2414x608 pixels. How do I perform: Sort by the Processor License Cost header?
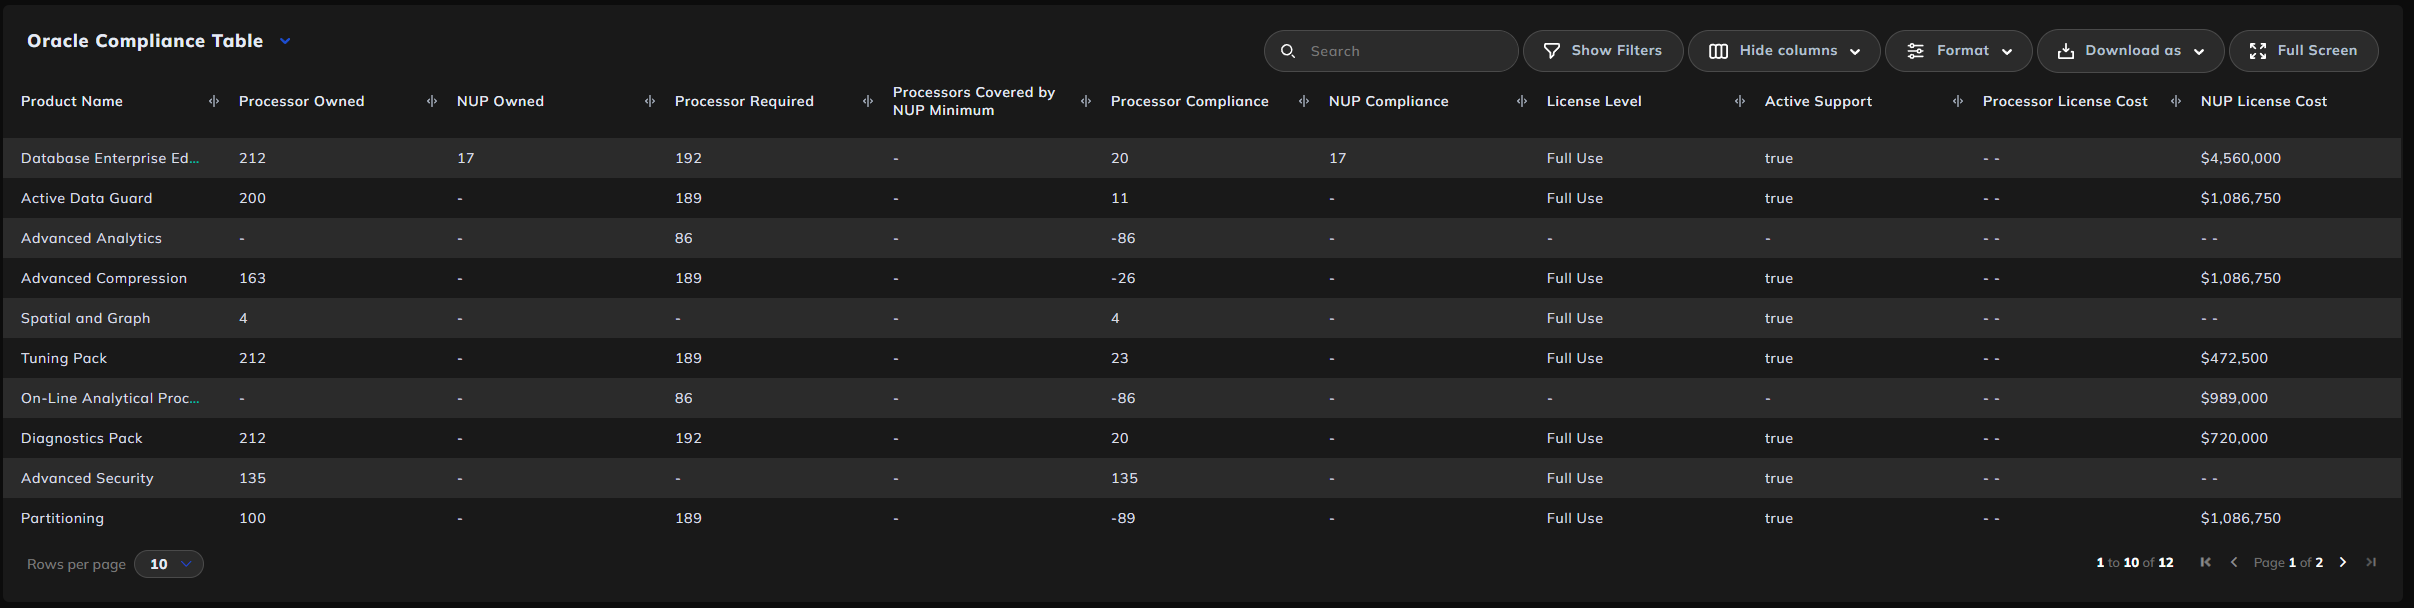tap(2065, 101)
